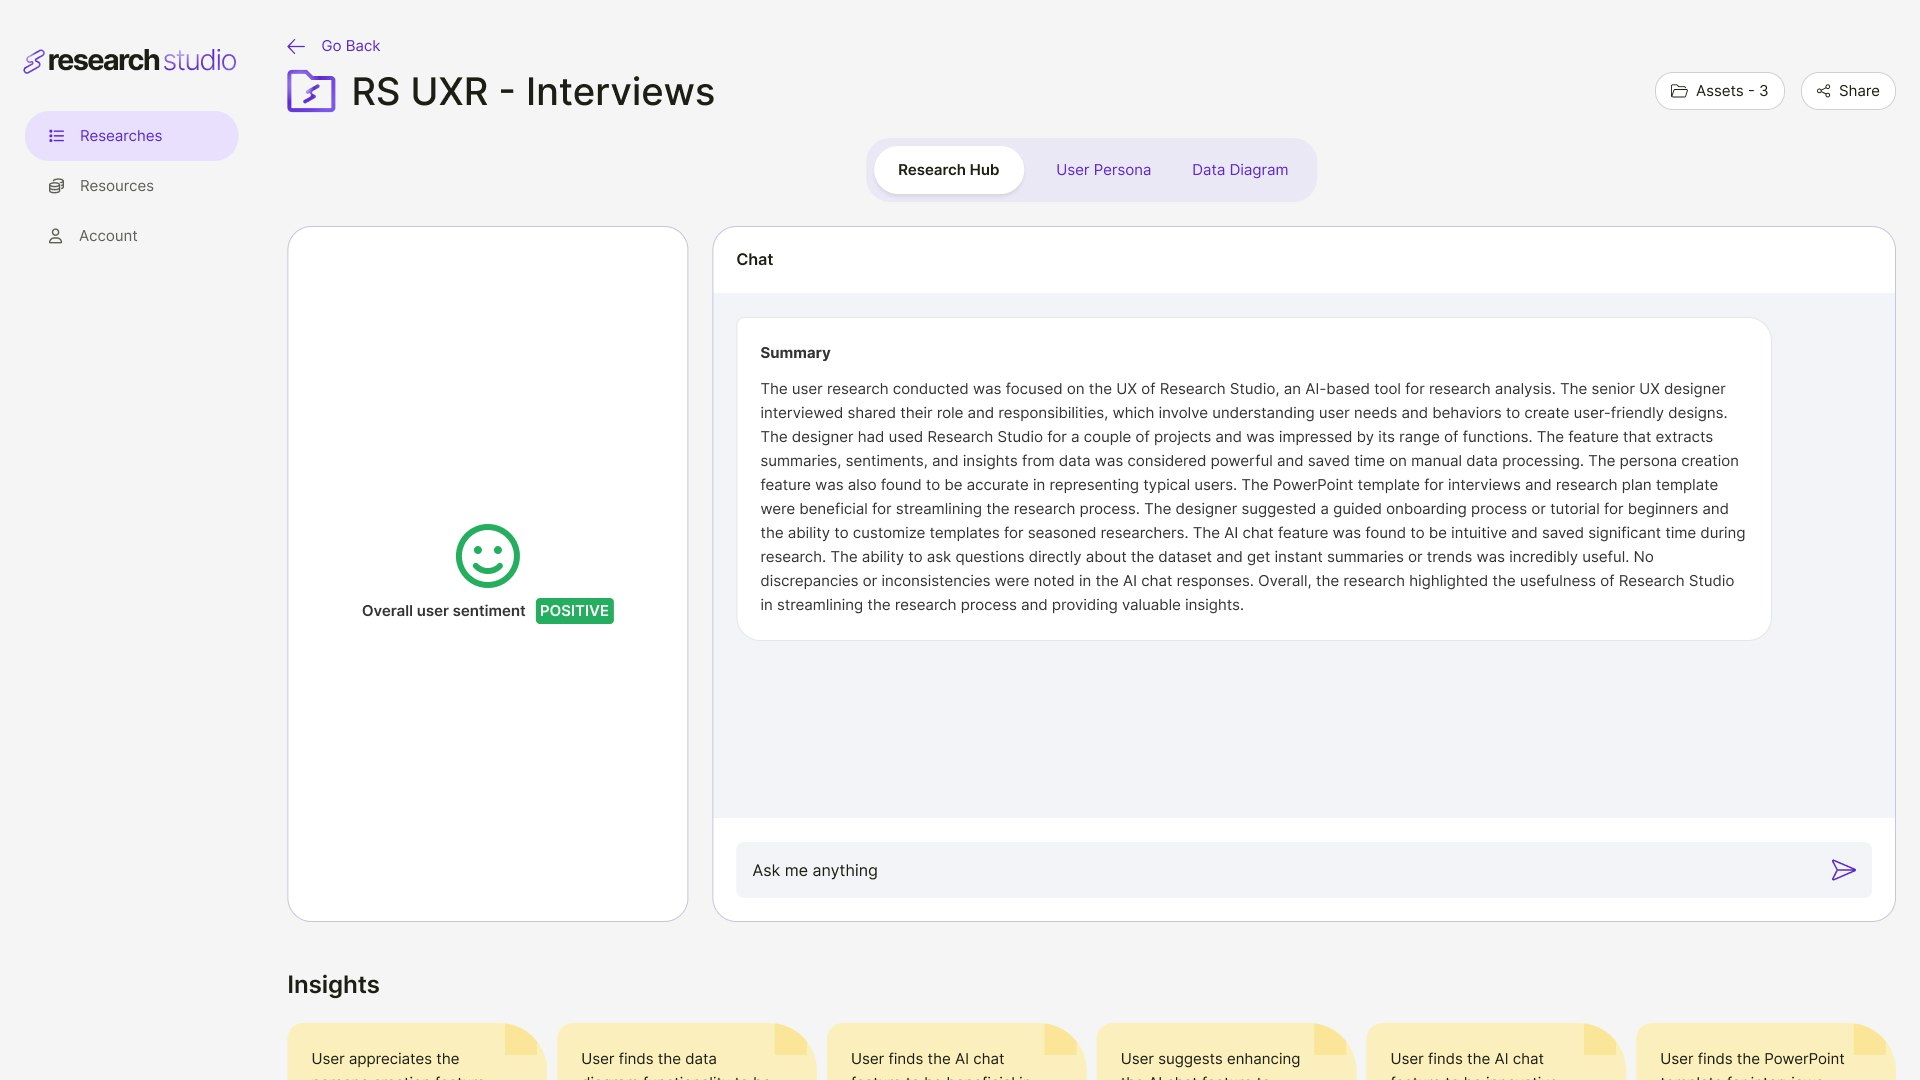1920x1080 pixels.
Task: Click the Summary heading in chat
Action: click(795, 353)
